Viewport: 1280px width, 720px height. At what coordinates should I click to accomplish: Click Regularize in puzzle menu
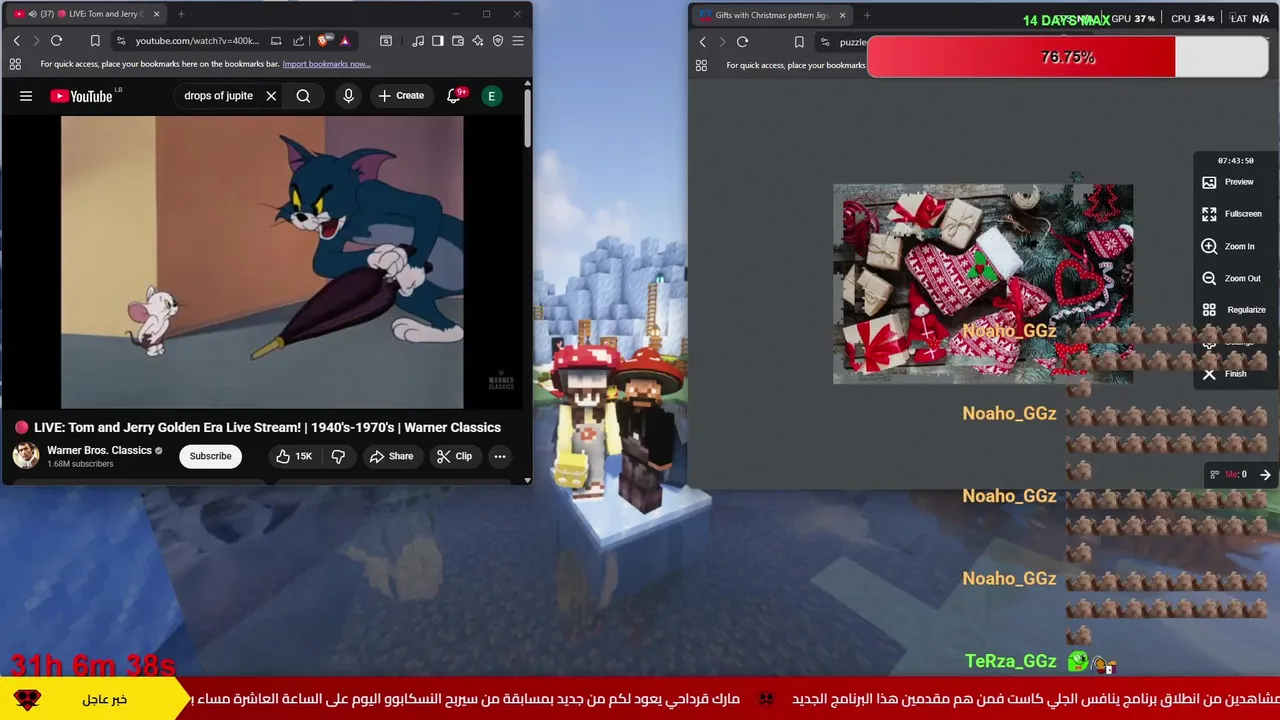coord(1234,310)
